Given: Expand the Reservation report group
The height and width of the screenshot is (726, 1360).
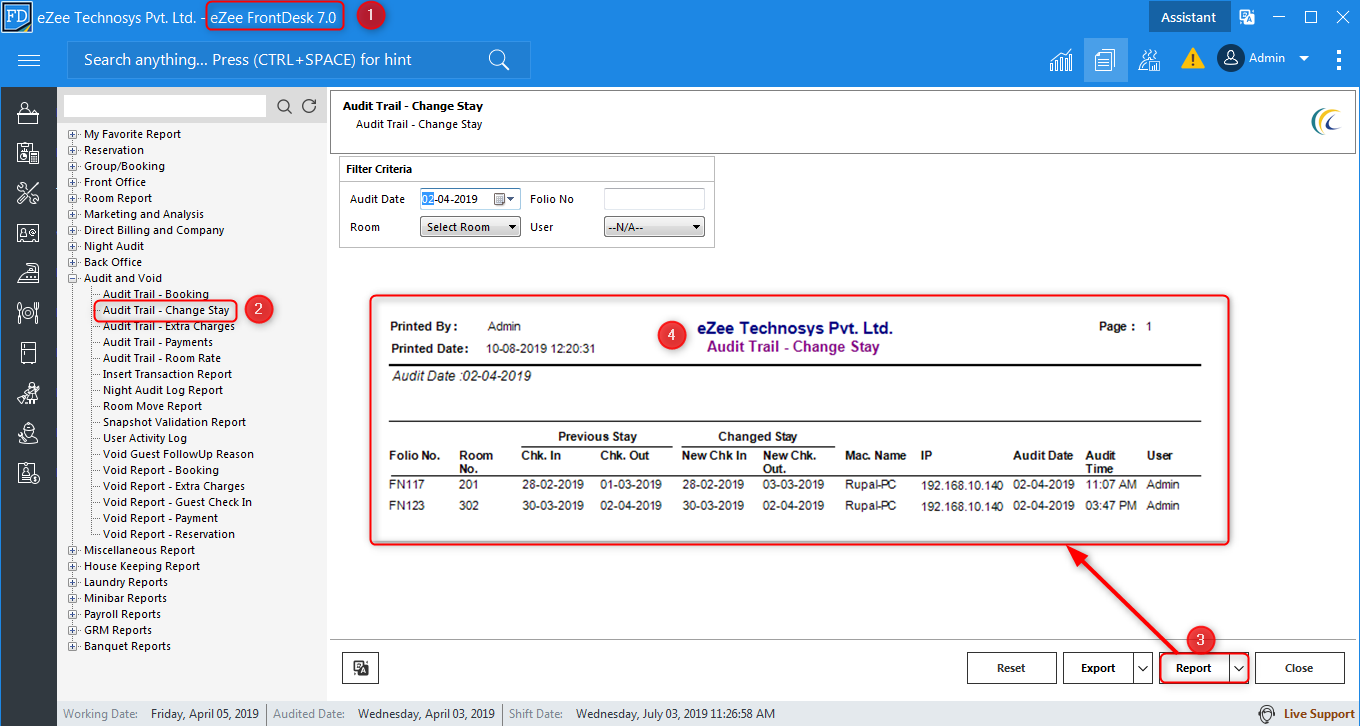Looking at the screenshot, I should tap(72, 150).
